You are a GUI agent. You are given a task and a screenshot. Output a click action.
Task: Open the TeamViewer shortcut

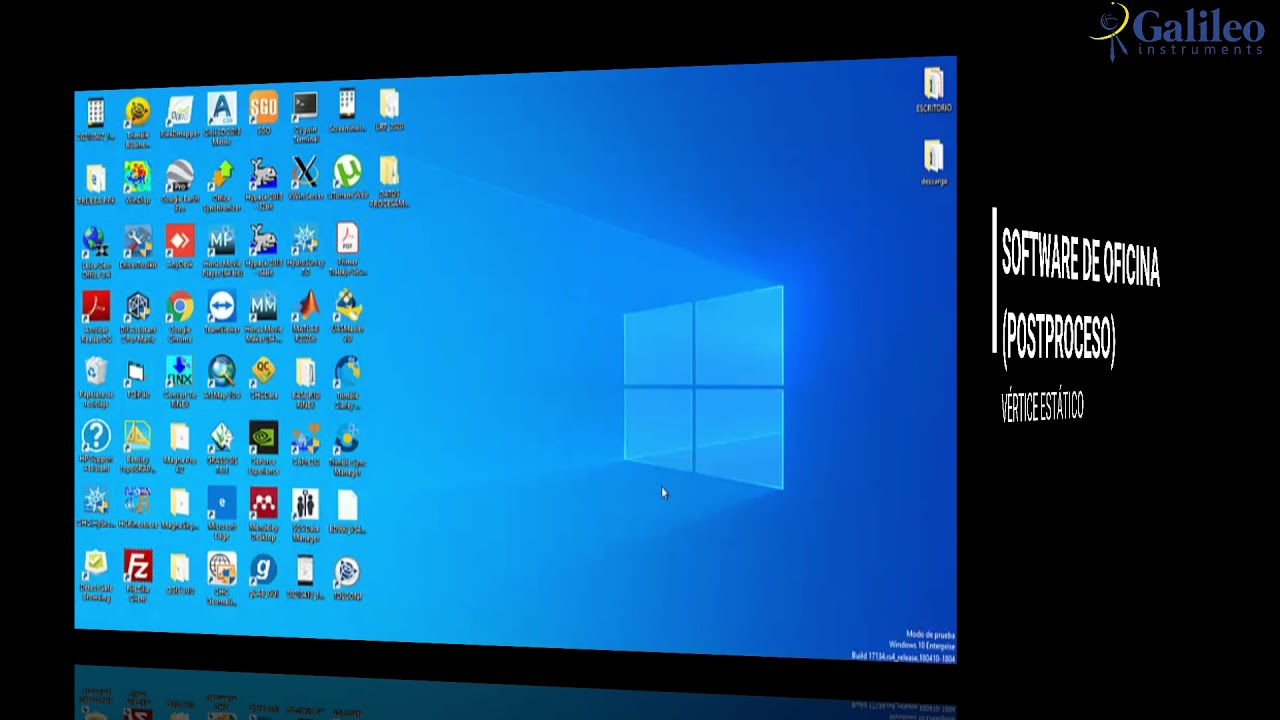click(221, 312)
